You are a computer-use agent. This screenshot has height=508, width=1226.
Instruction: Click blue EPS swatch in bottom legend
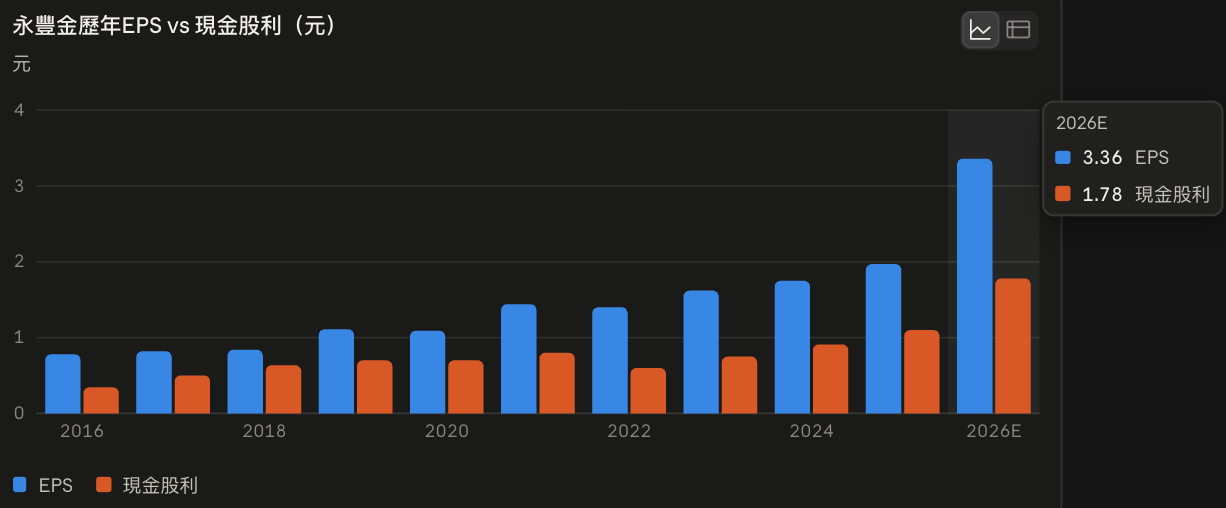point(21,485)
